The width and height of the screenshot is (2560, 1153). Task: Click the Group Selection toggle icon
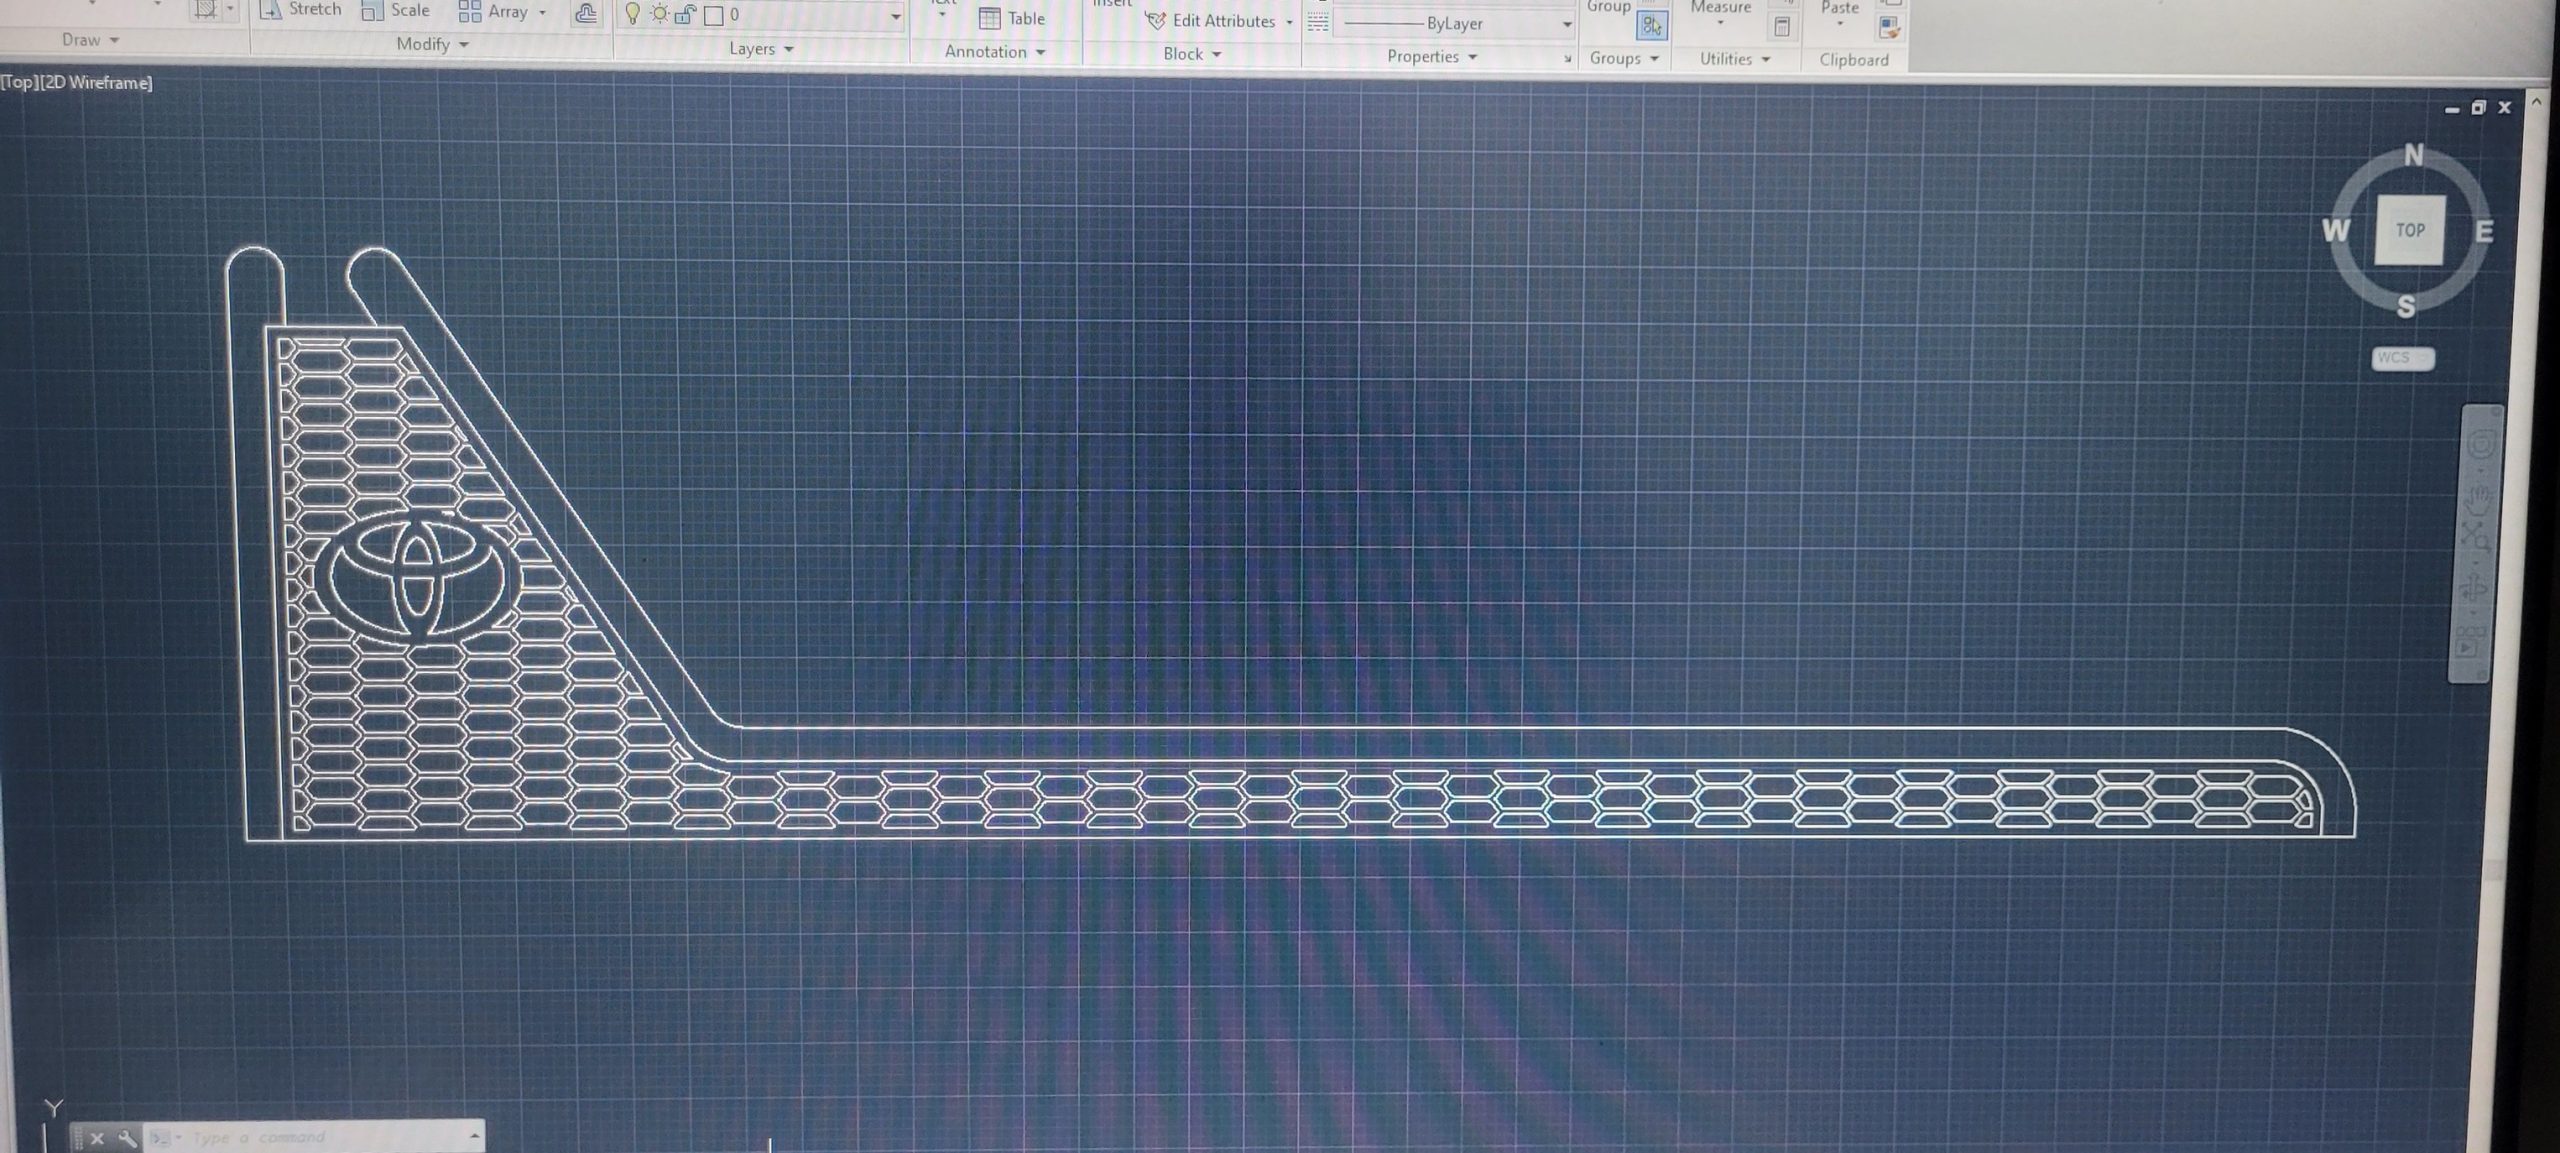[1652, 26]
